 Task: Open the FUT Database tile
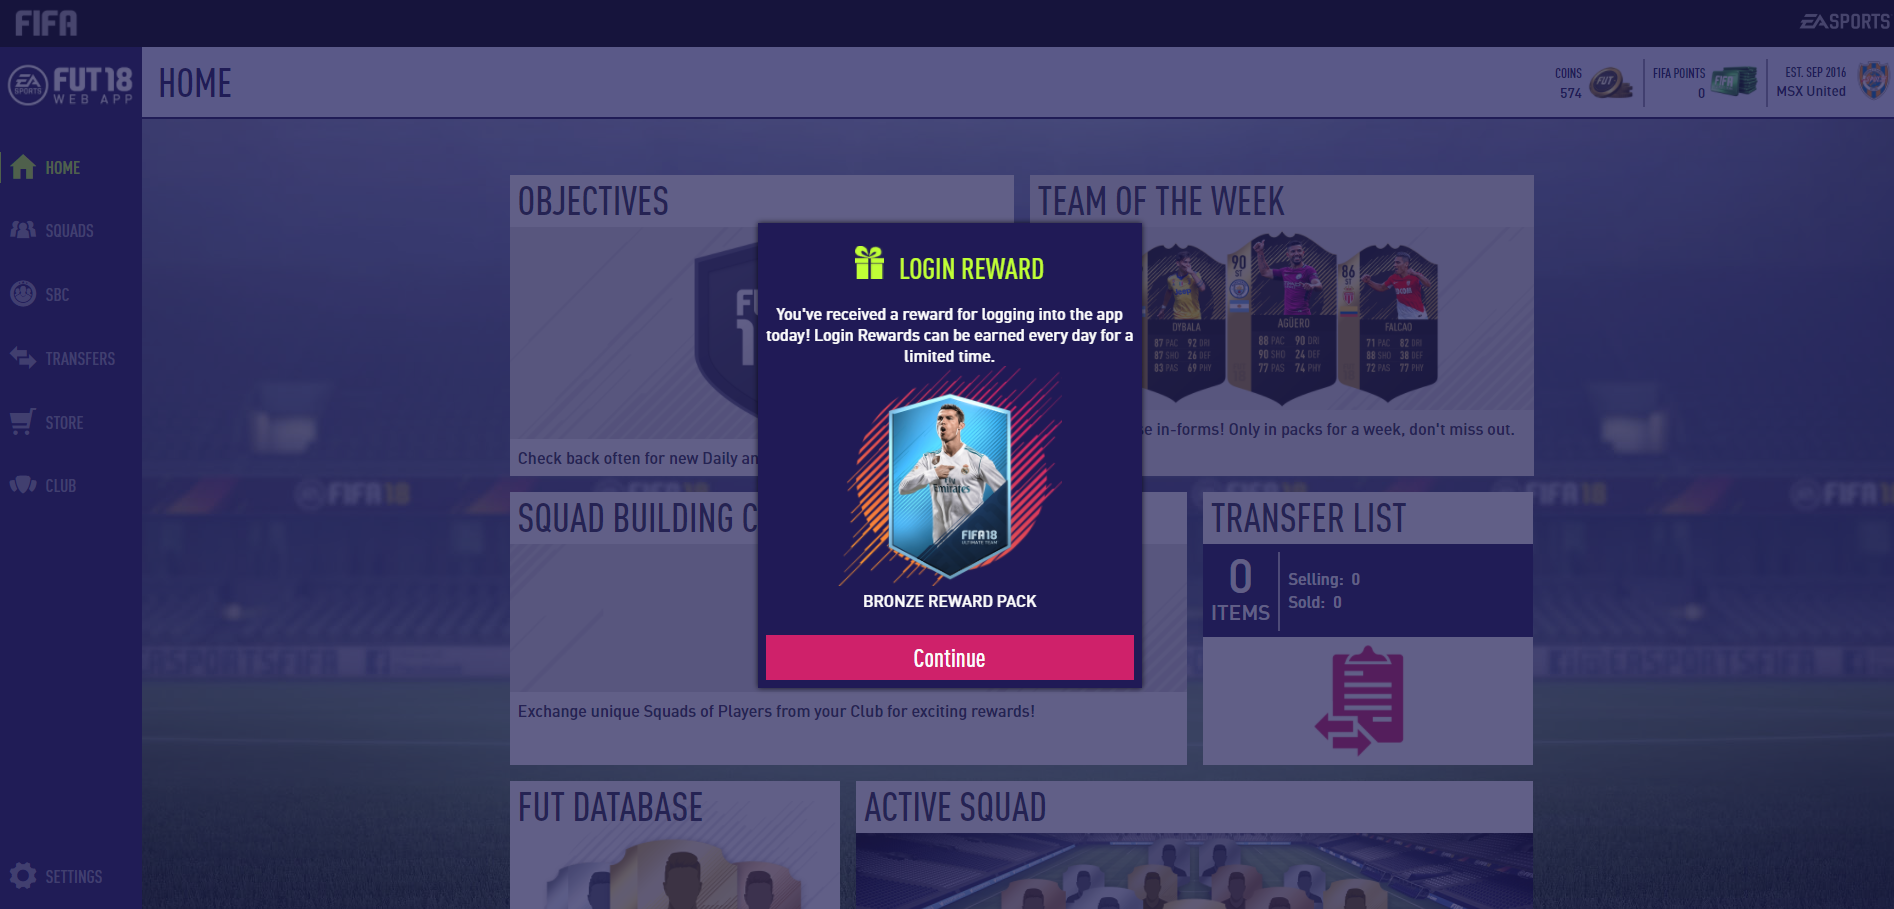pyautogui.click(x=675, y=845)
